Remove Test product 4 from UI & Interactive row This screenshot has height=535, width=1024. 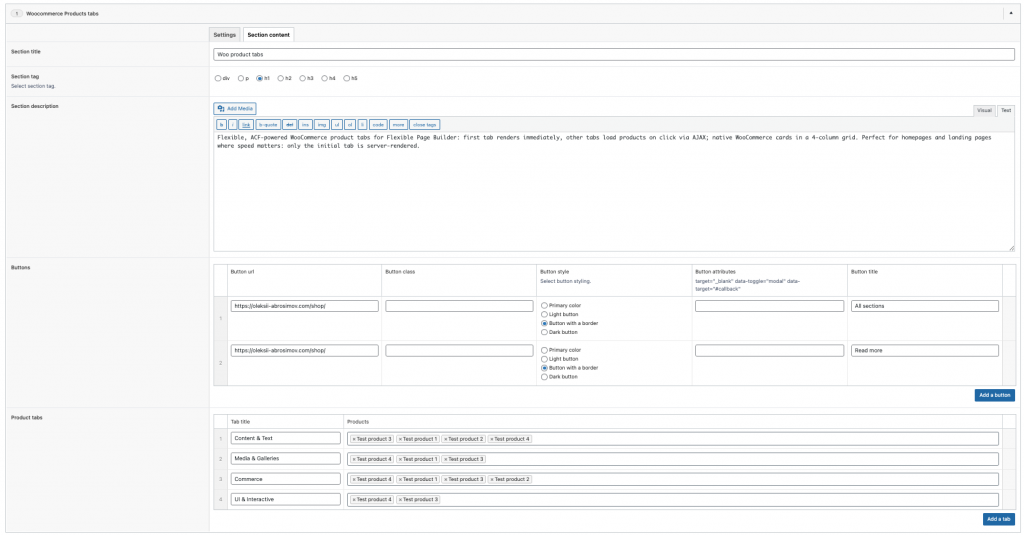(354, 500)
